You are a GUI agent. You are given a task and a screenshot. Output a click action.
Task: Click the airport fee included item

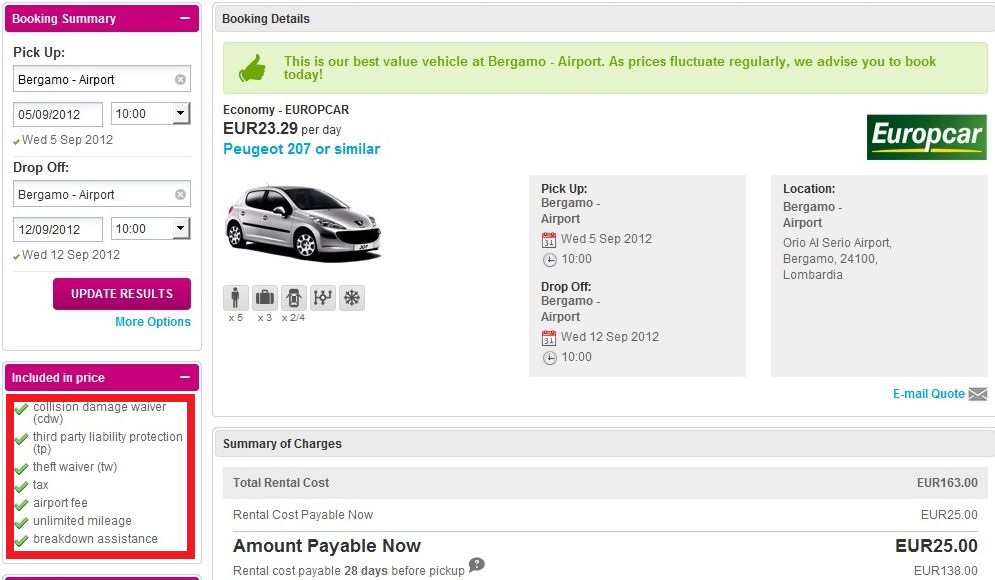(60, 503)
